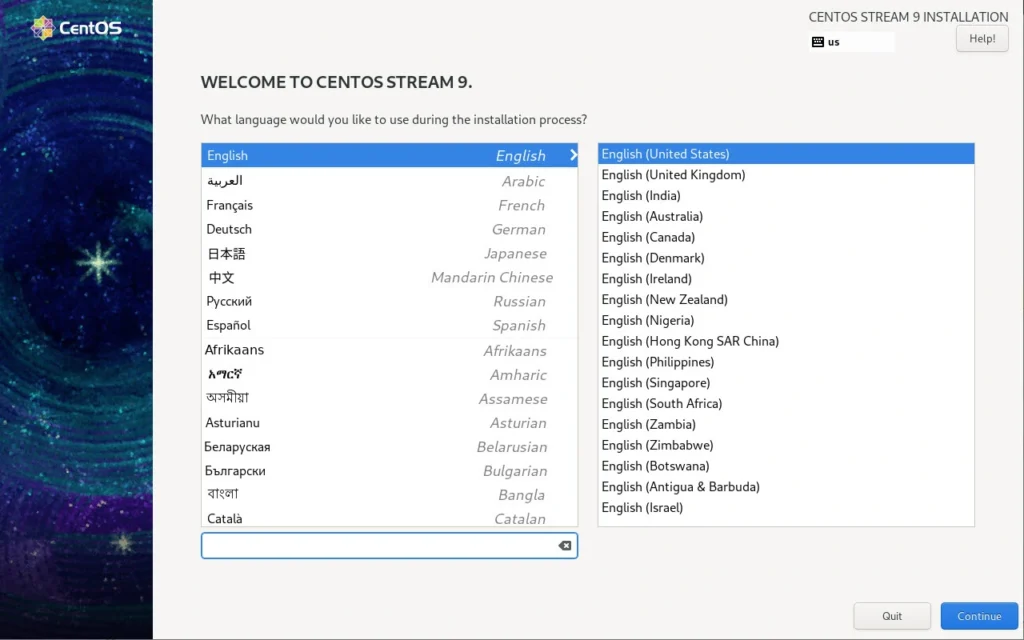Screen dimensions: 1024x640
Task: Focus the language search input field
Action: point(380,546)
